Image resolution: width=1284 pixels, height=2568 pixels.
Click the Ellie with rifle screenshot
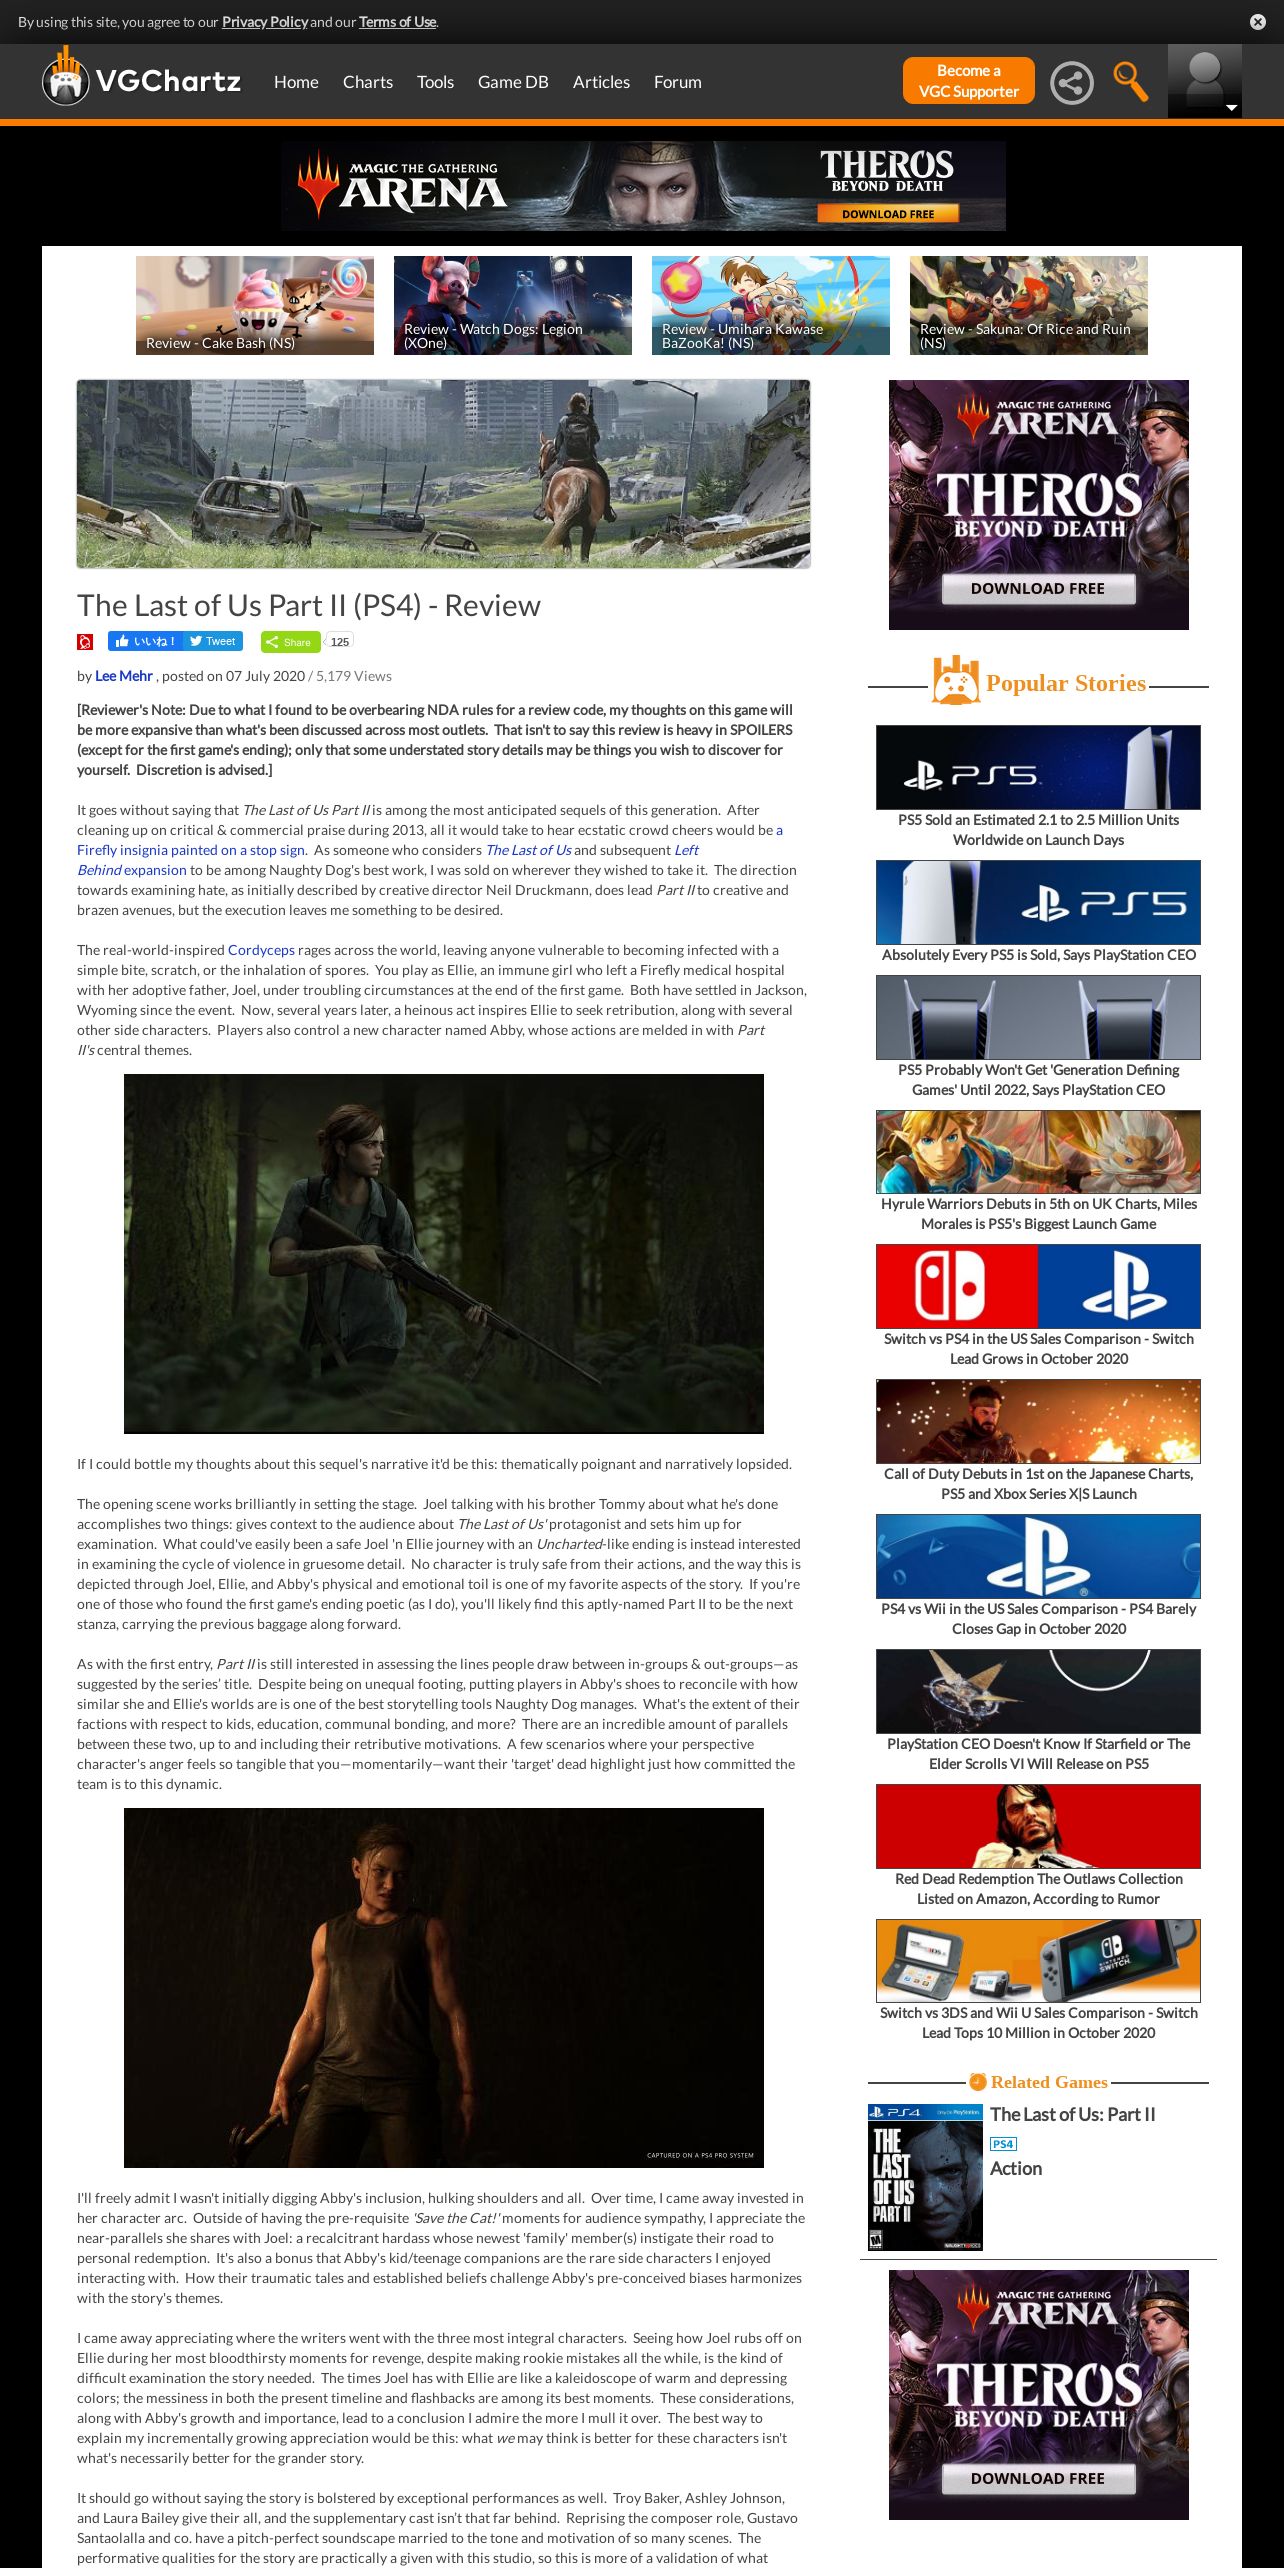(x=444, y=1254)
